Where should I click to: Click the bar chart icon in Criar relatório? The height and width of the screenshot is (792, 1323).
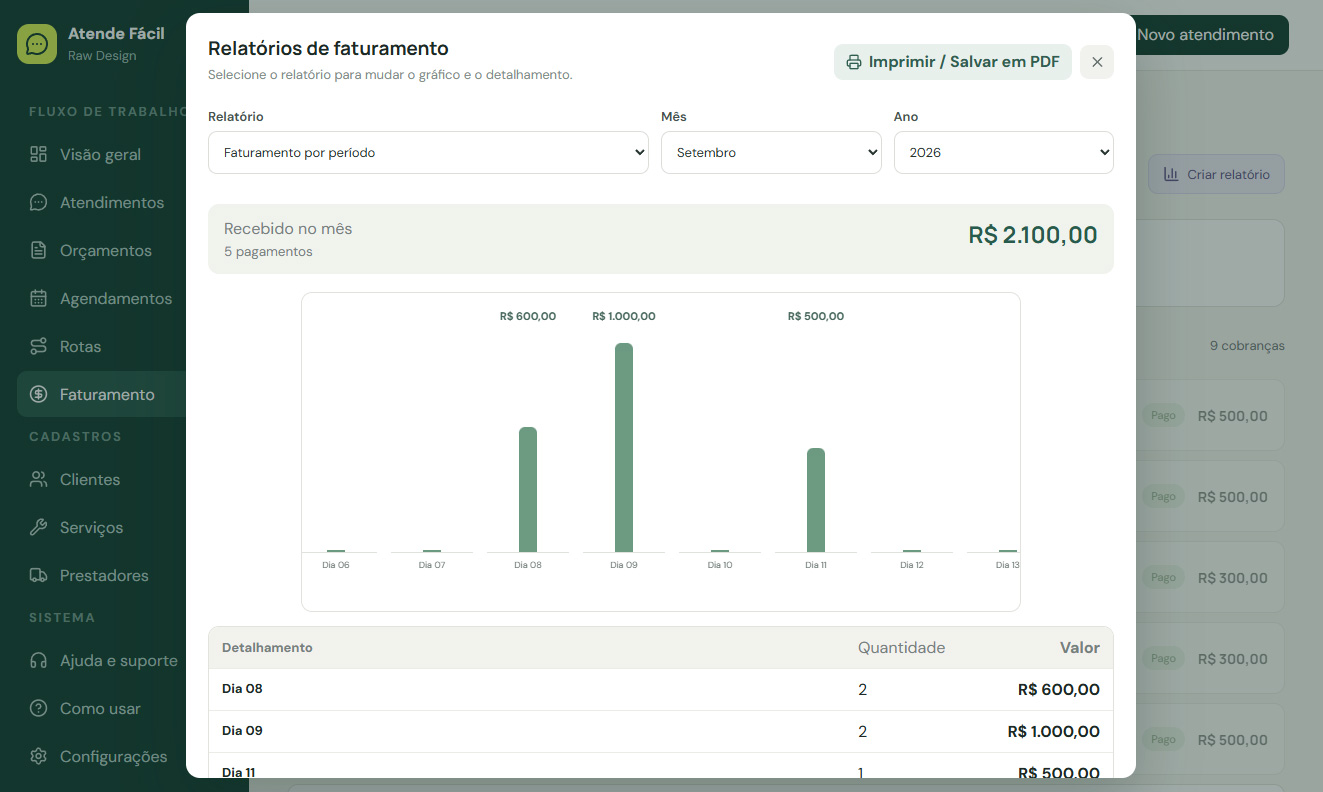(1171, 174)
